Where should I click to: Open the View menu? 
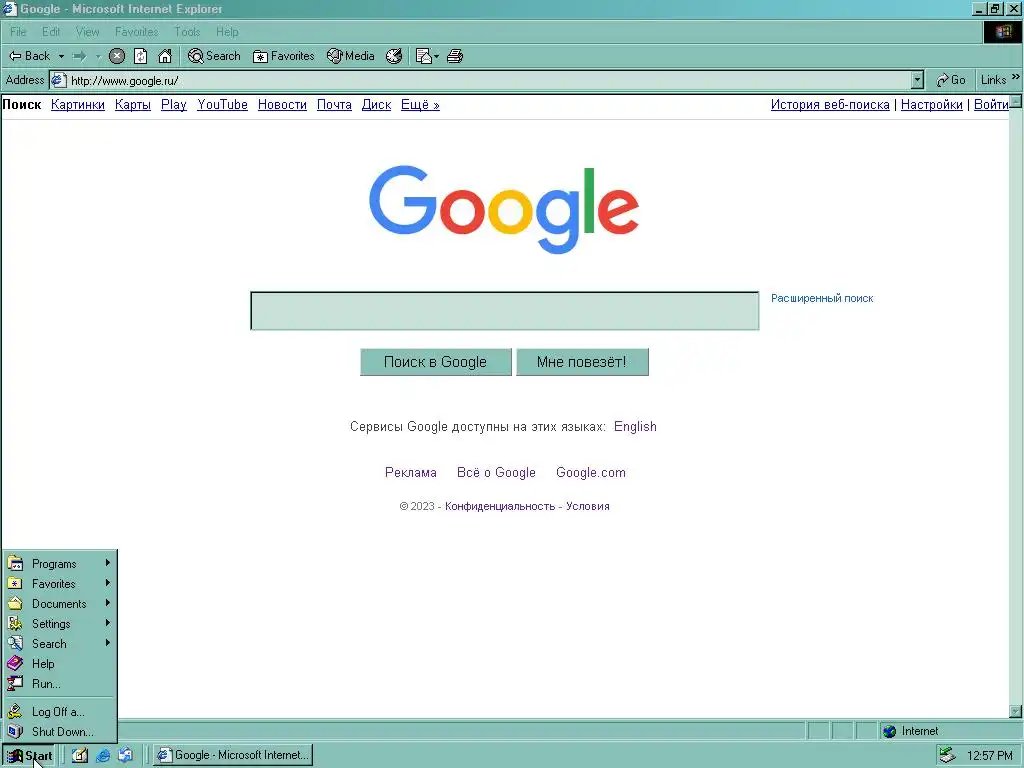click(88, 32)
